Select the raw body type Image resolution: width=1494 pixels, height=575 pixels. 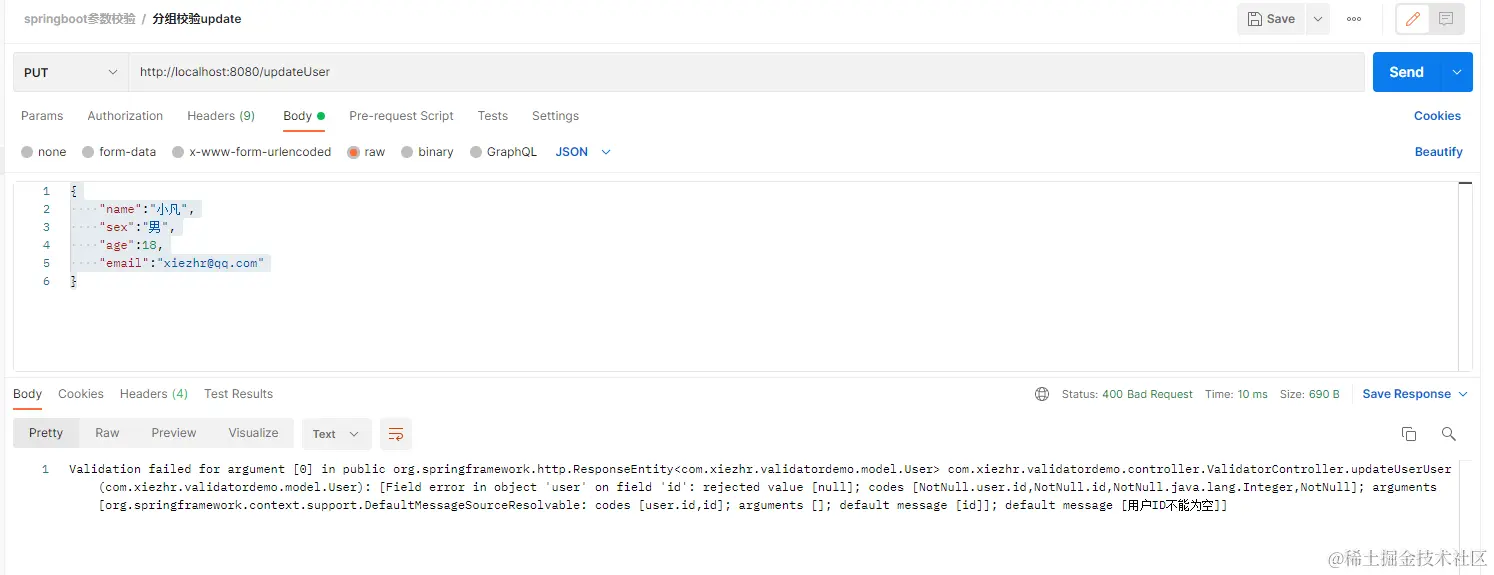coord(366,152)
